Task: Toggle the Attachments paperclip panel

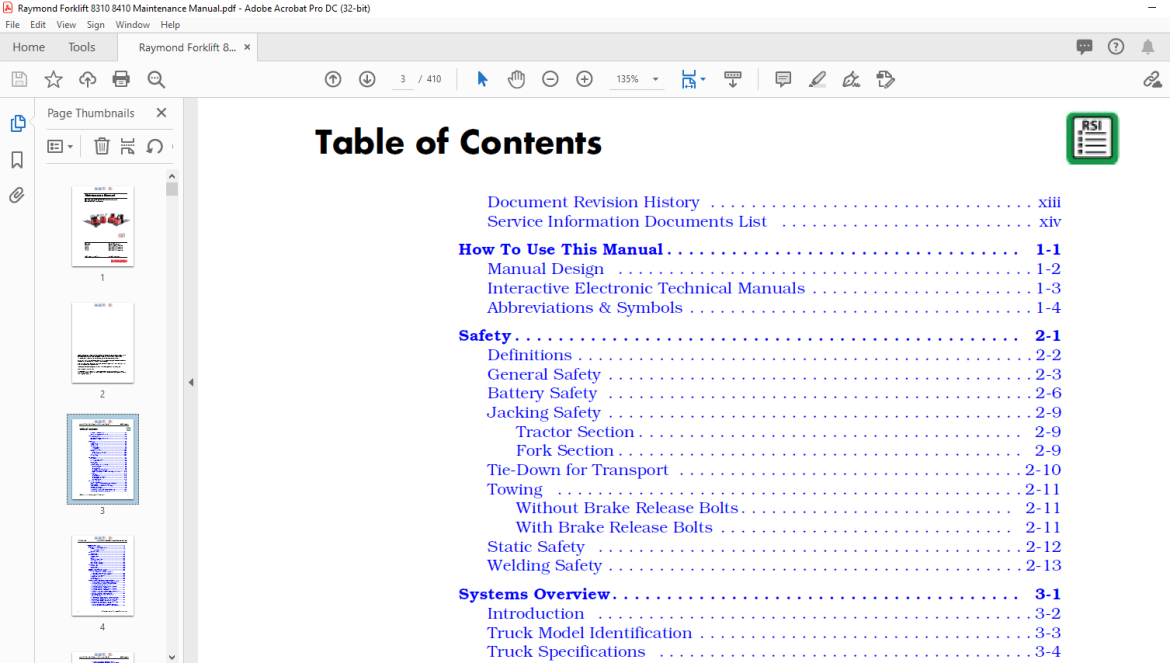Action: (x=17, y=195)
